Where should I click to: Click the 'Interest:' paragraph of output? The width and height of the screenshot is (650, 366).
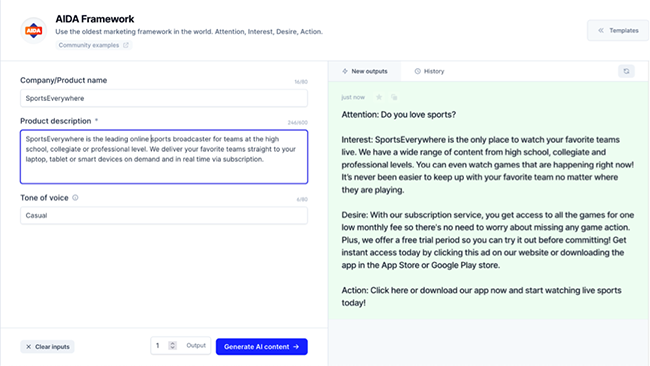(488, 165)
